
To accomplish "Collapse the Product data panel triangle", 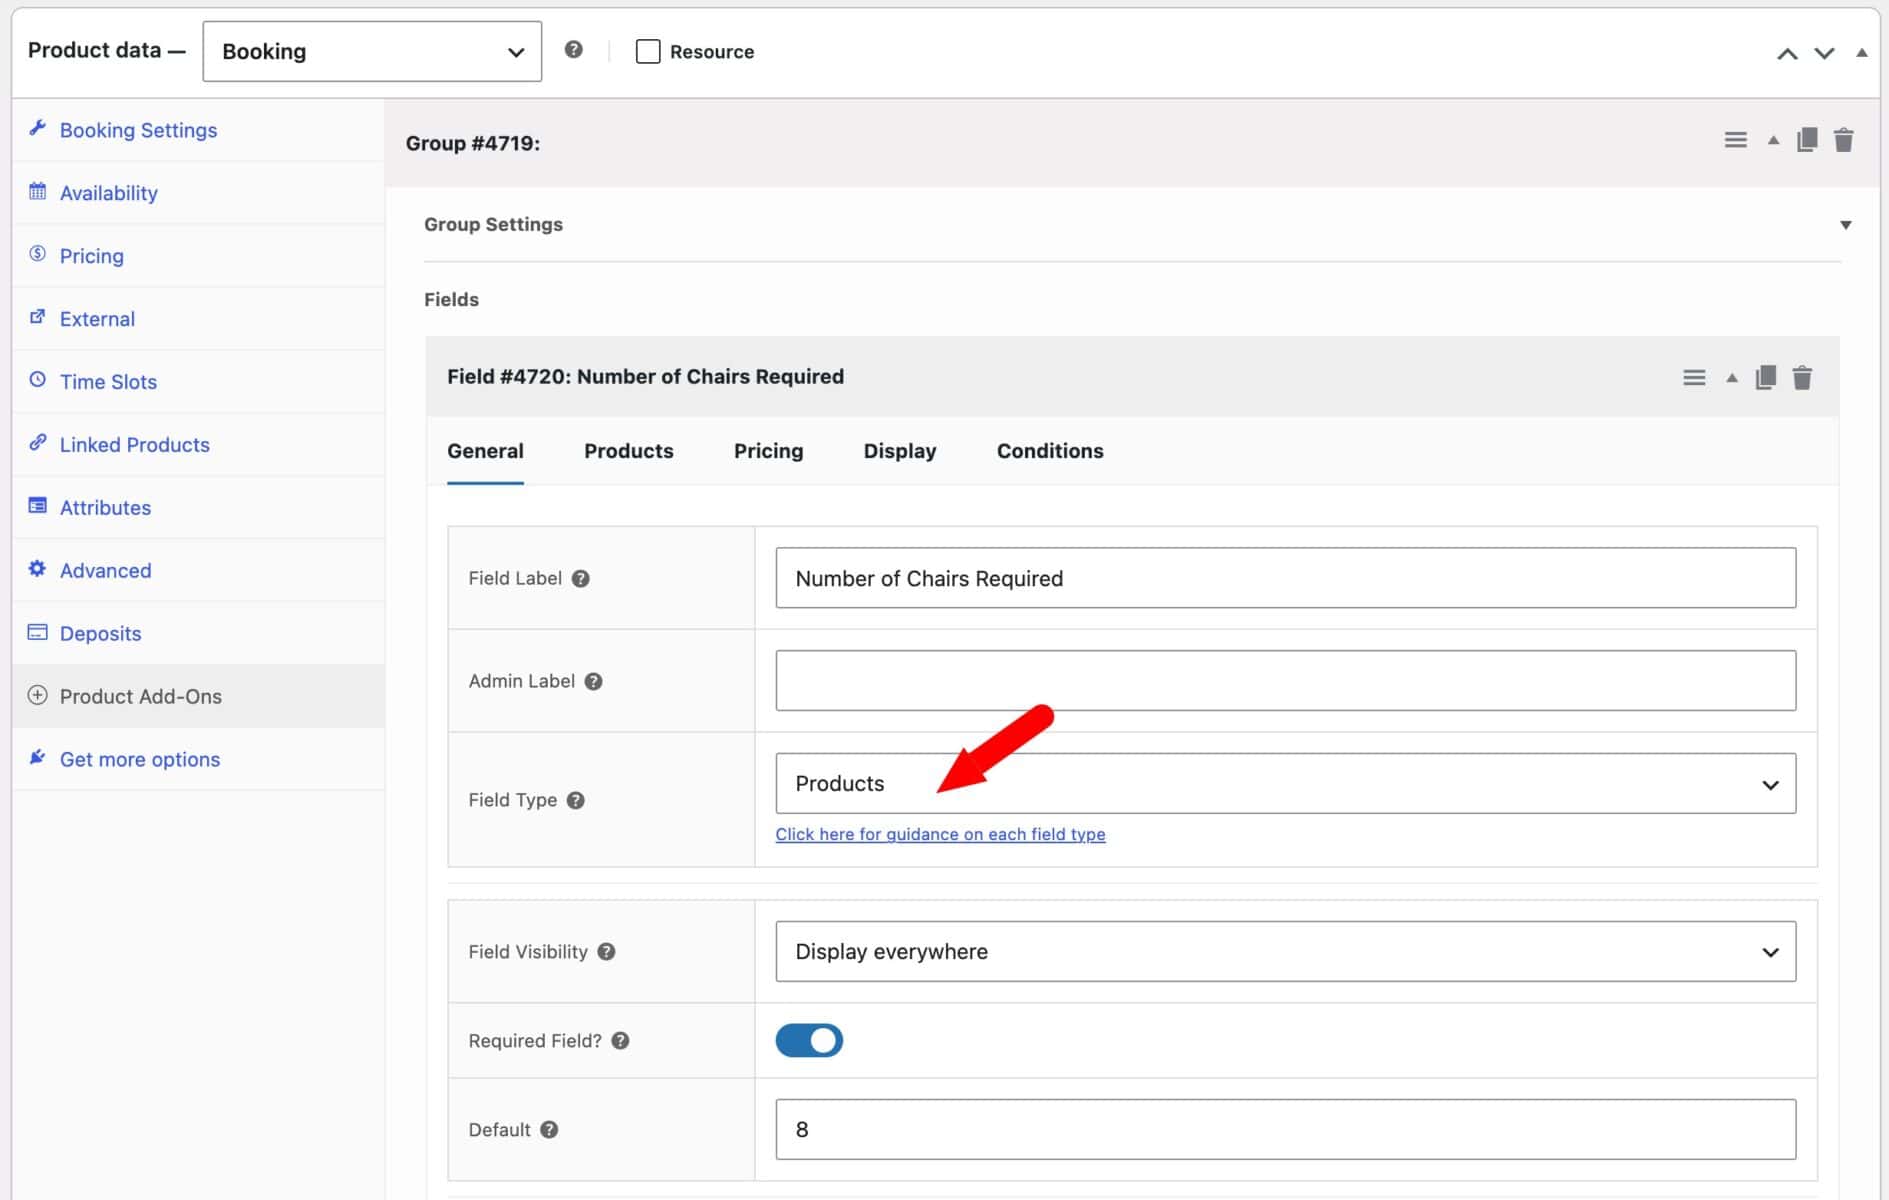I will coord(1861,53).
